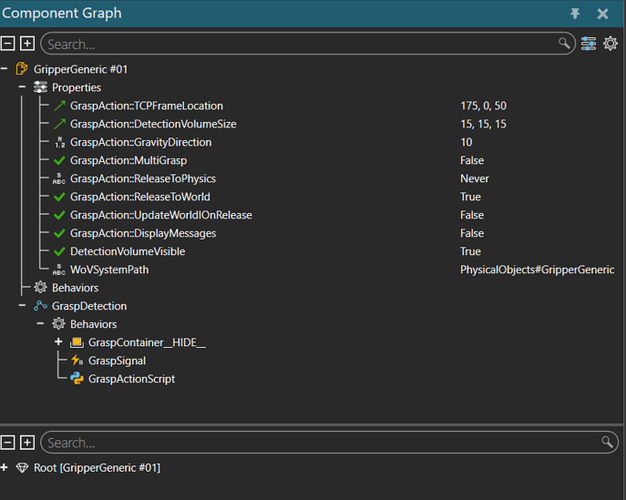
Task: Click the MultiGrasp value False
Action: [x=472, y=161]
